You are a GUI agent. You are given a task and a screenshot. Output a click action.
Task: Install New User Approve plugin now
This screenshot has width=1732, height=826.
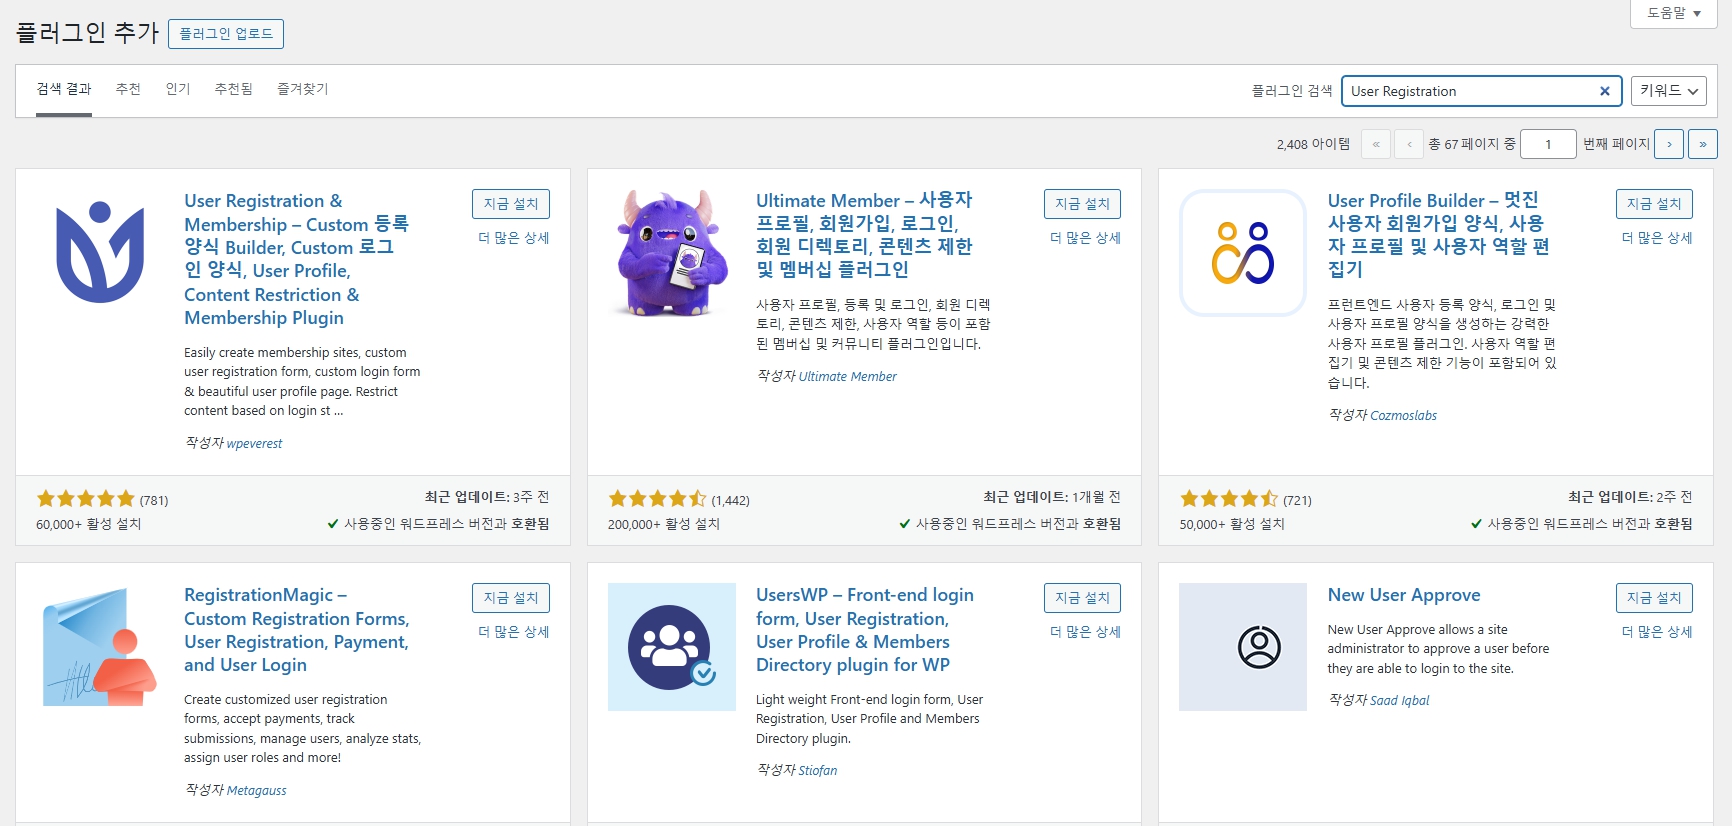(x=1654, y=598)
